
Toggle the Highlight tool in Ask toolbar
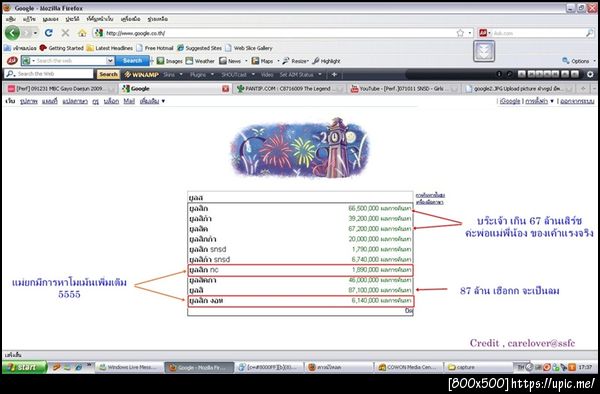point(326,61)
